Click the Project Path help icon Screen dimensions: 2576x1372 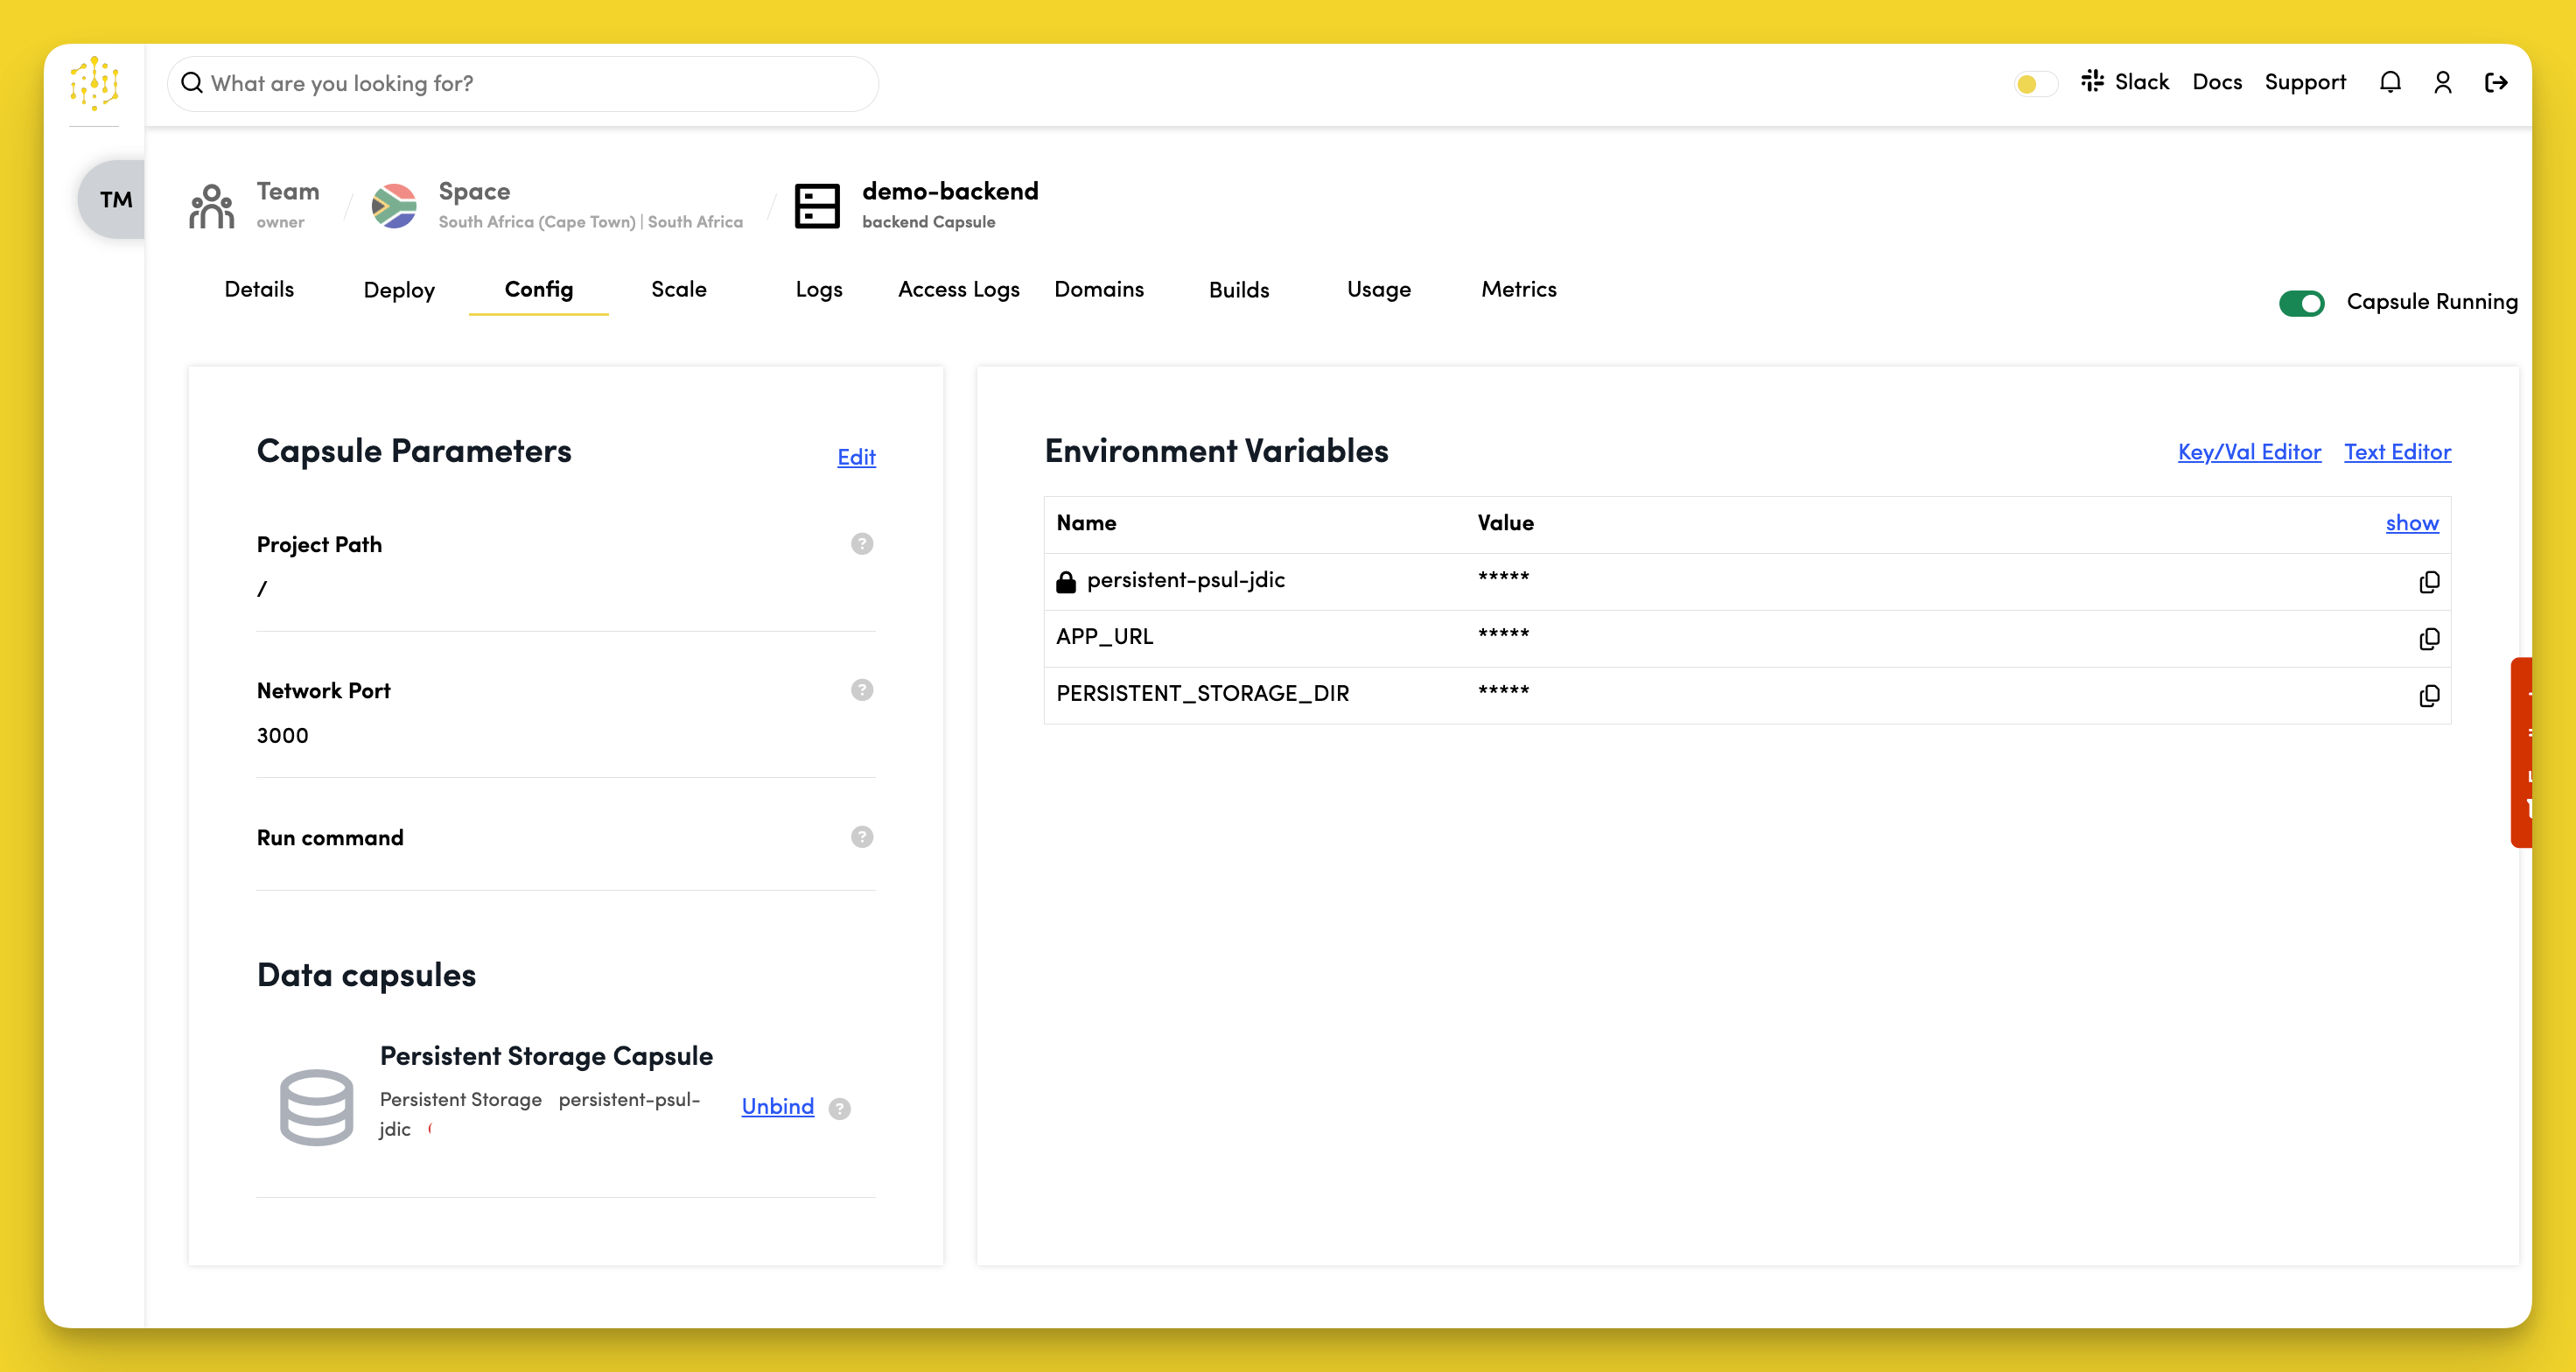861,544
